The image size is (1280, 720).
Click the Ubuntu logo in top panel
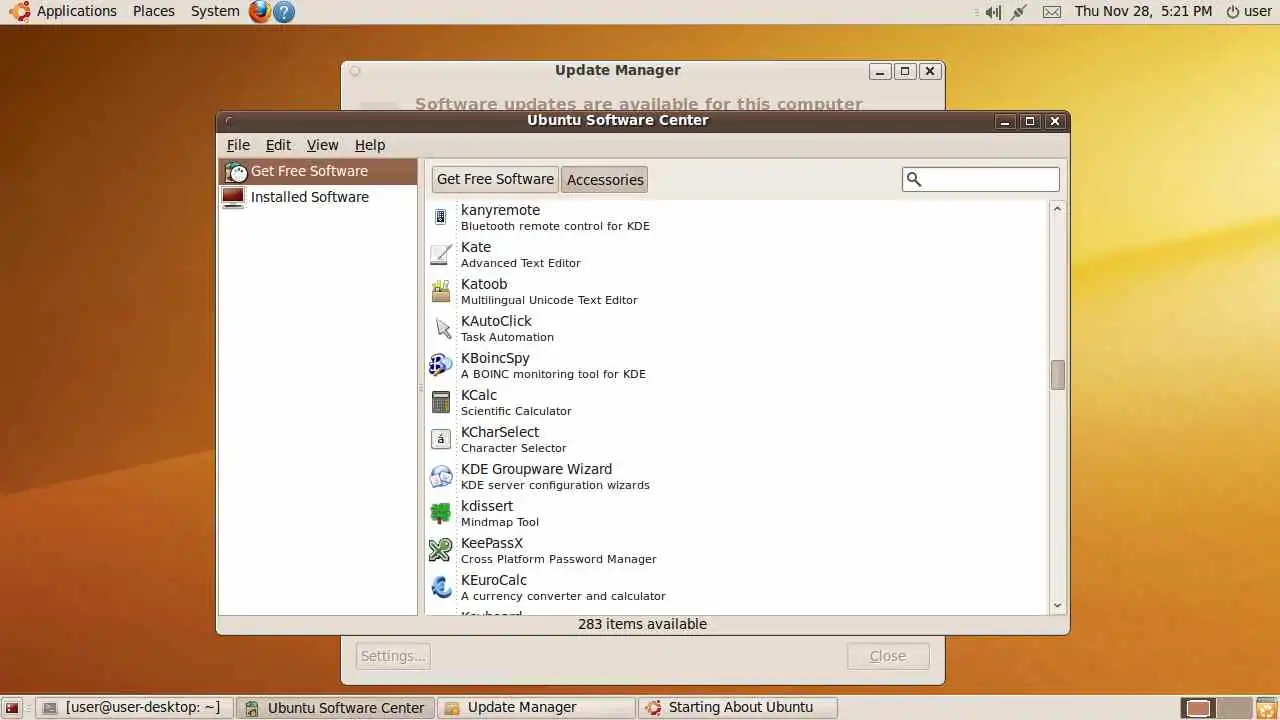19,11
